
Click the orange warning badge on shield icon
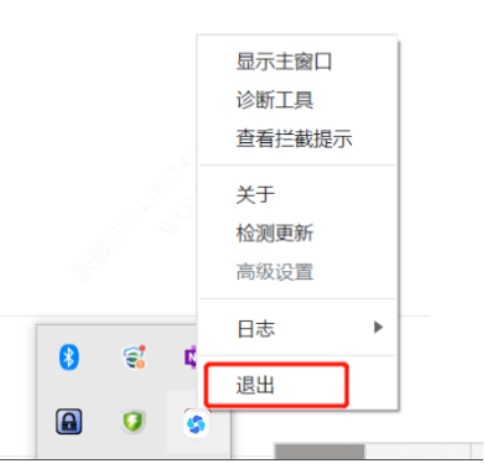[140, 364]
